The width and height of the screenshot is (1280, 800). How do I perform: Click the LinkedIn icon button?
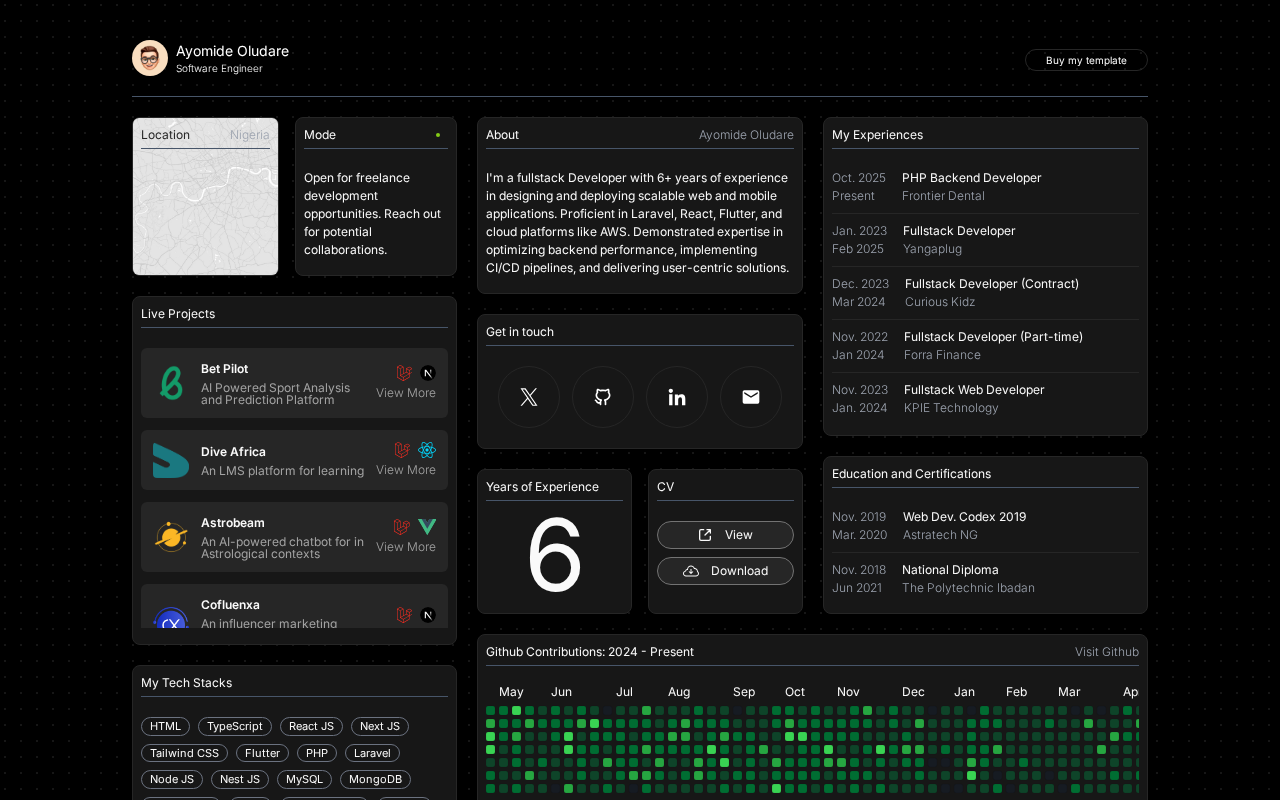pos(677,397)
